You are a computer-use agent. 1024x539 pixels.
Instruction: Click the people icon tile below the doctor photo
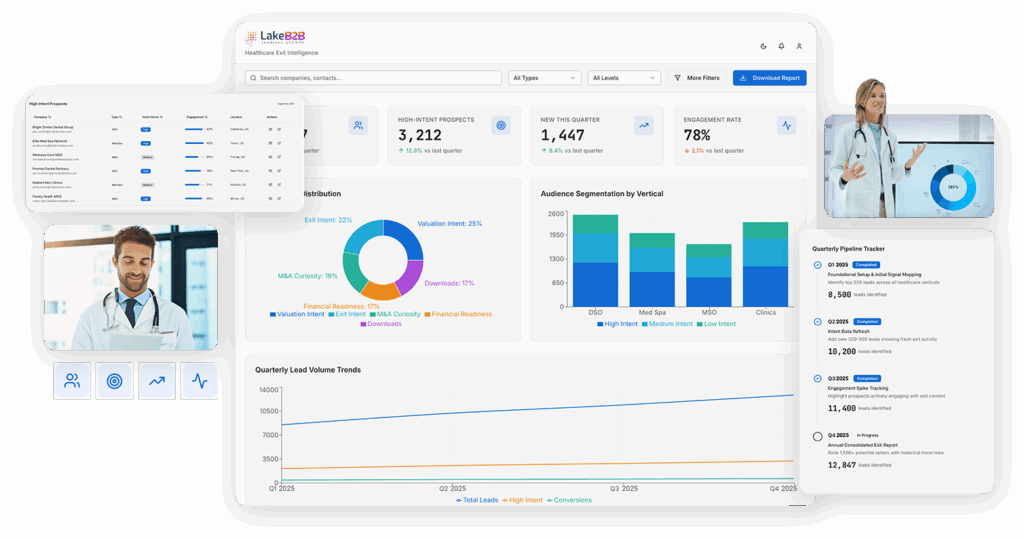72,381
